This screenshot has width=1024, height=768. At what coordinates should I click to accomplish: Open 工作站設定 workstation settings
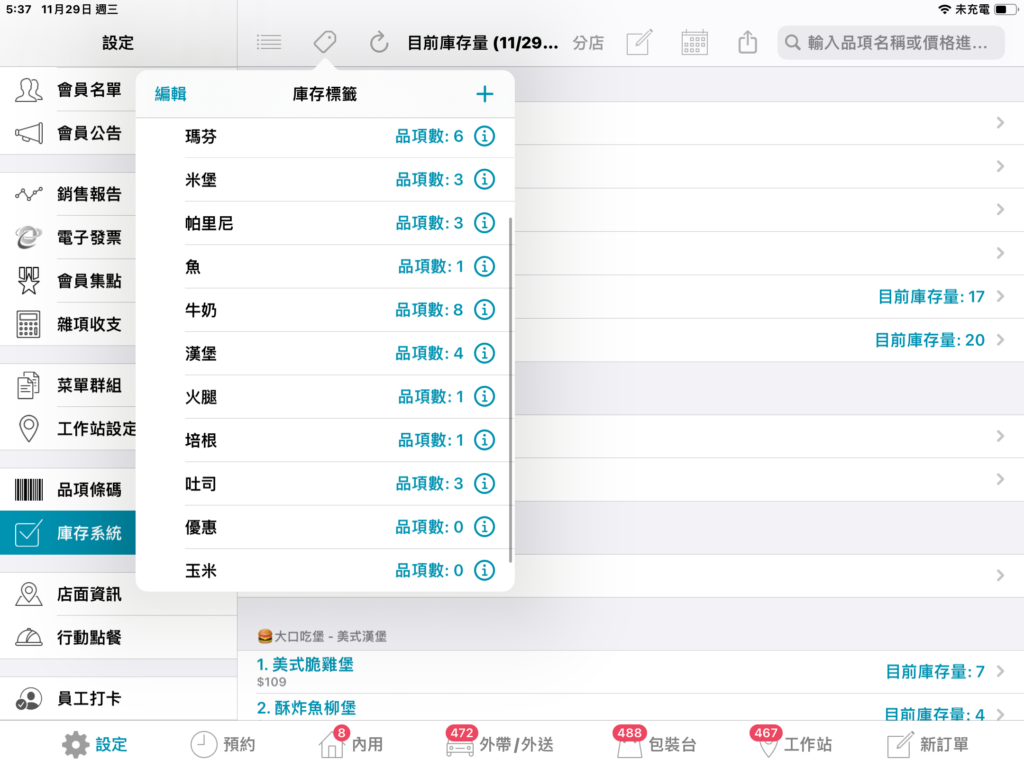click(68, 428)
